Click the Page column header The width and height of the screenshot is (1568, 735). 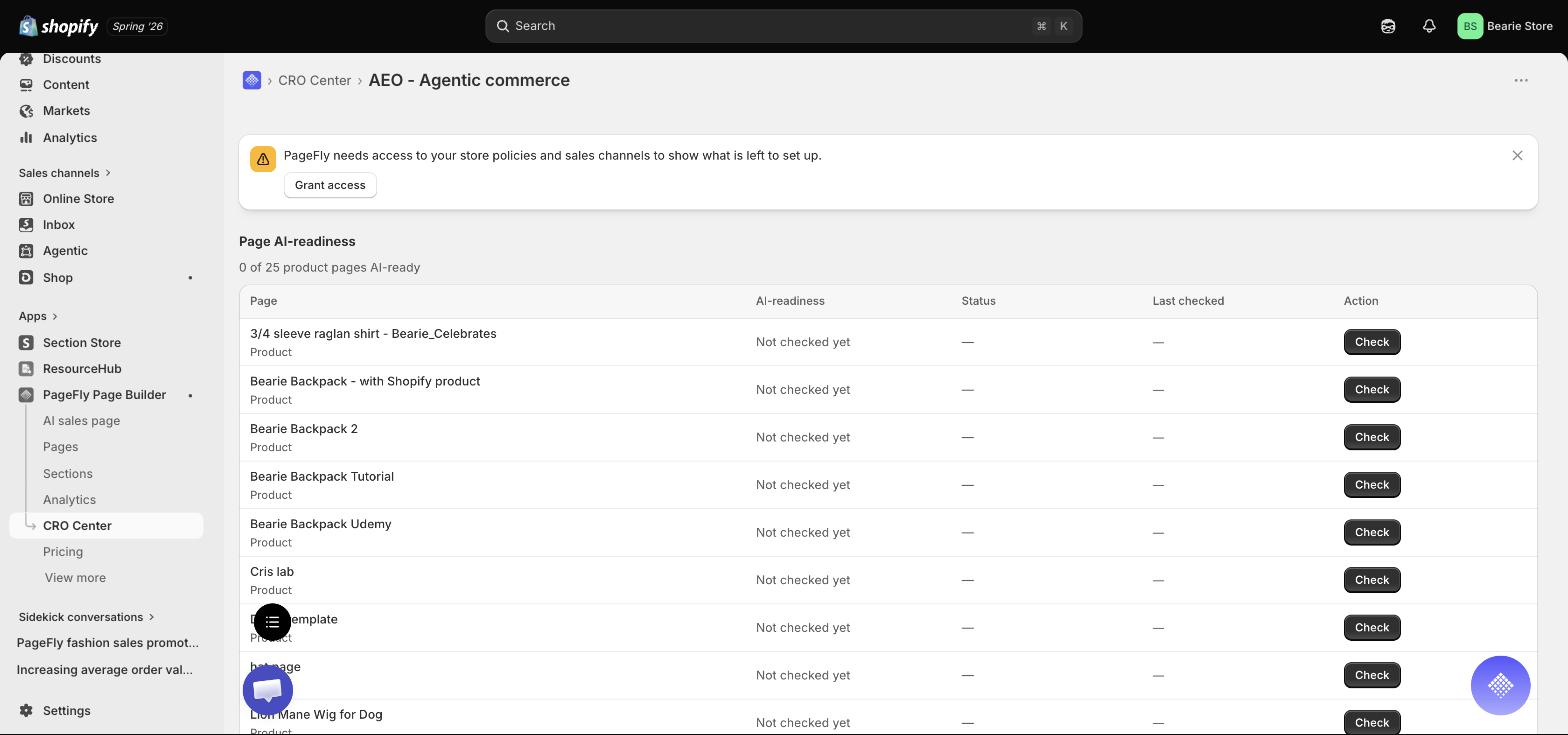263,301
